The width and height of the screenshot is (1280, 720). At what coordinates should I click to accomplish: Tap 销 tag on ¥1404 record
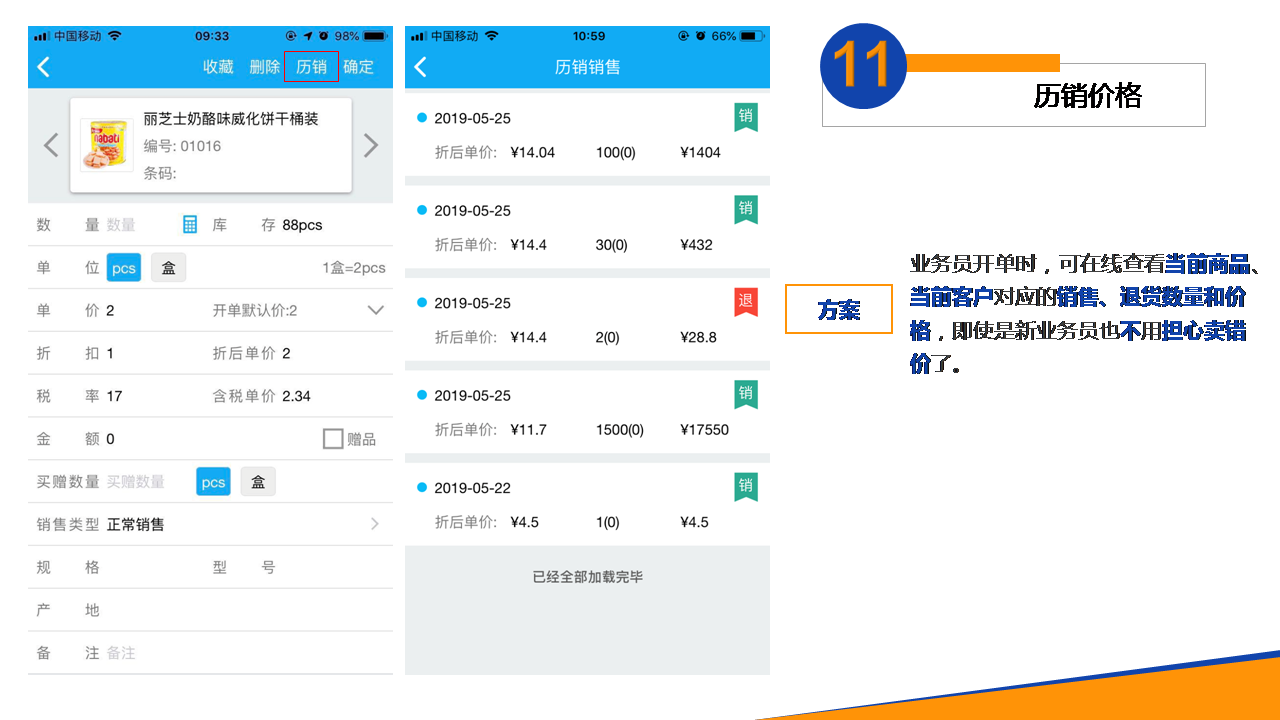[745, 117]
